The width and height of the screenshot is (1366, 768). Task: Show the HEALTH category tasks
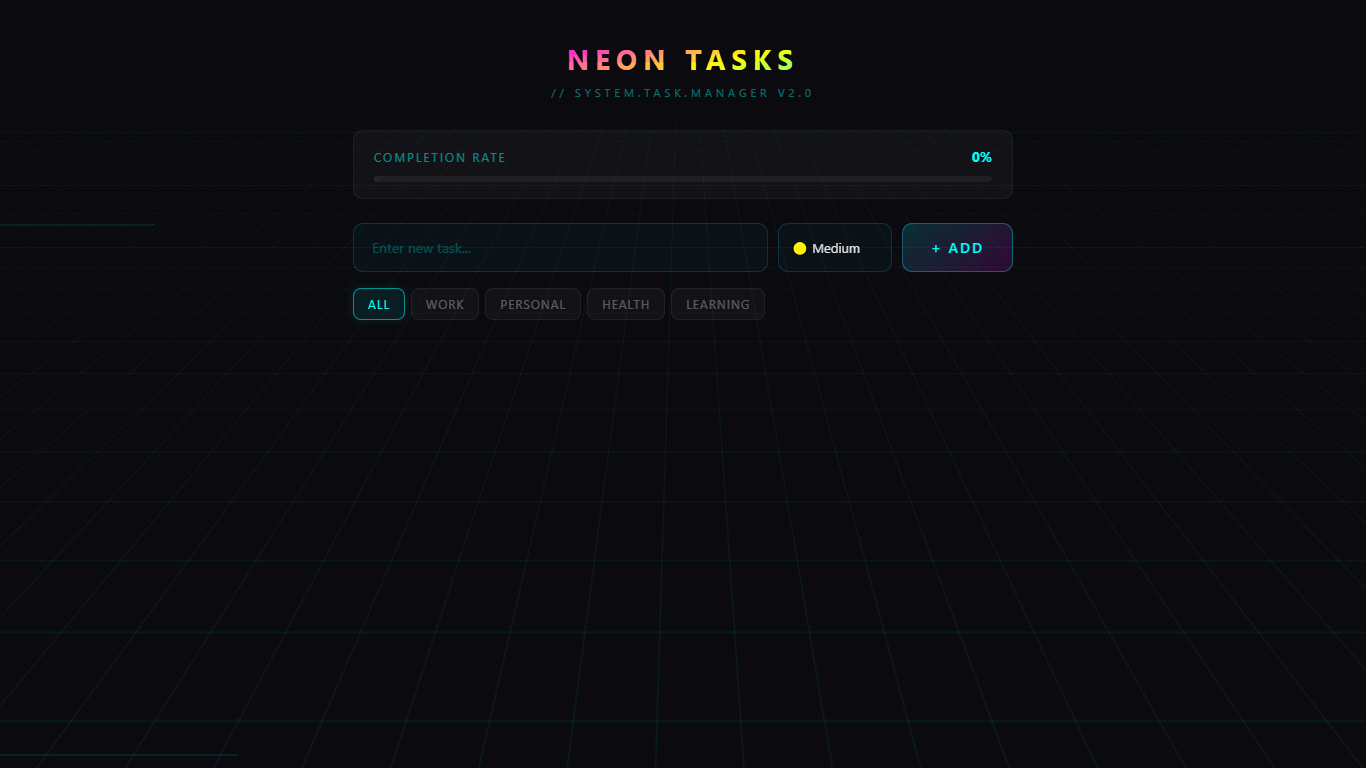point(626,304)
